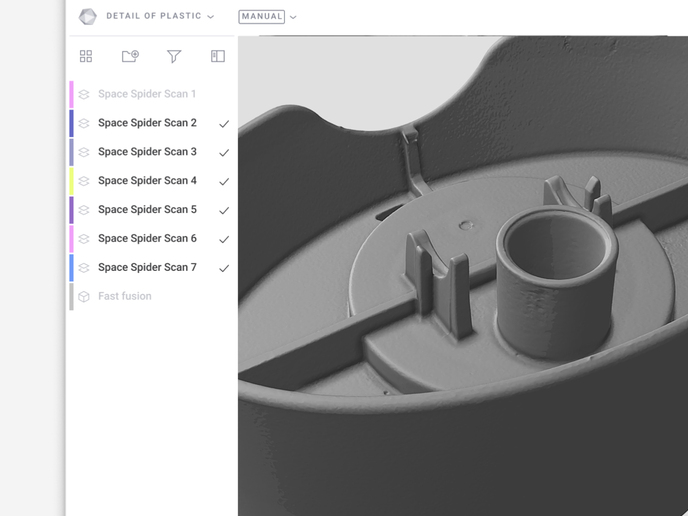Toggle the checkmark for Space Spider Scan 7
Viewport: 688px width, 516px height.
[x=224, y=268]
